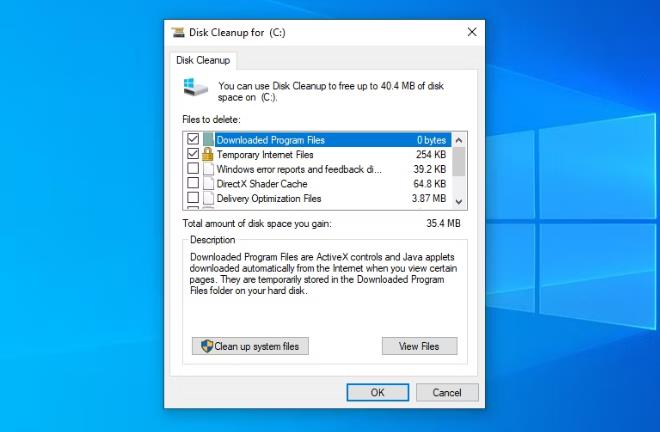Click the scrollbar thumb in Files to delete
The image size is (660, 432).
tap(459, 161)
